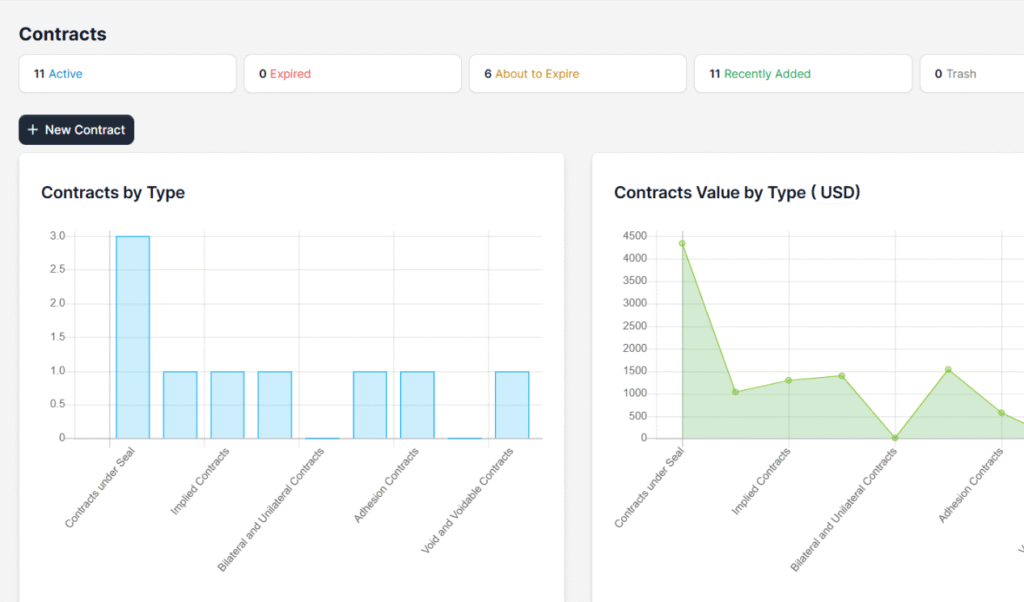Click the plus icon on New Contract
Screen dimensions: 1024x602
[x=33, y=130]
